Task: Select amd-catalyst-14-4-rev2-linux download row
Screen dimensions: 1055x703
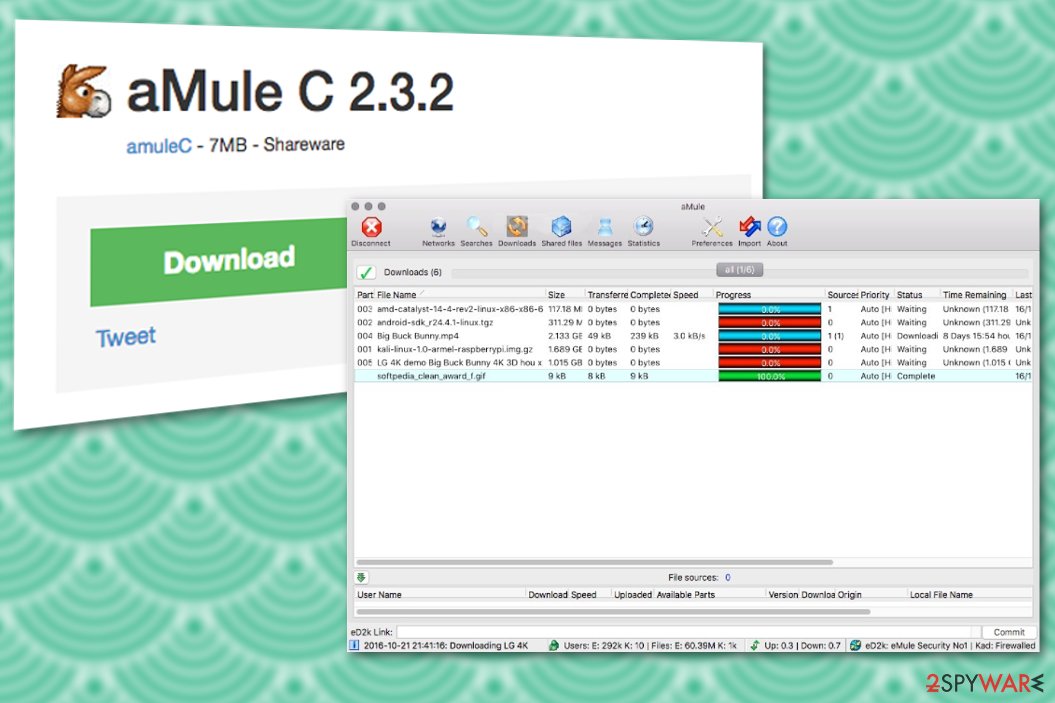Action: [693, 309]
